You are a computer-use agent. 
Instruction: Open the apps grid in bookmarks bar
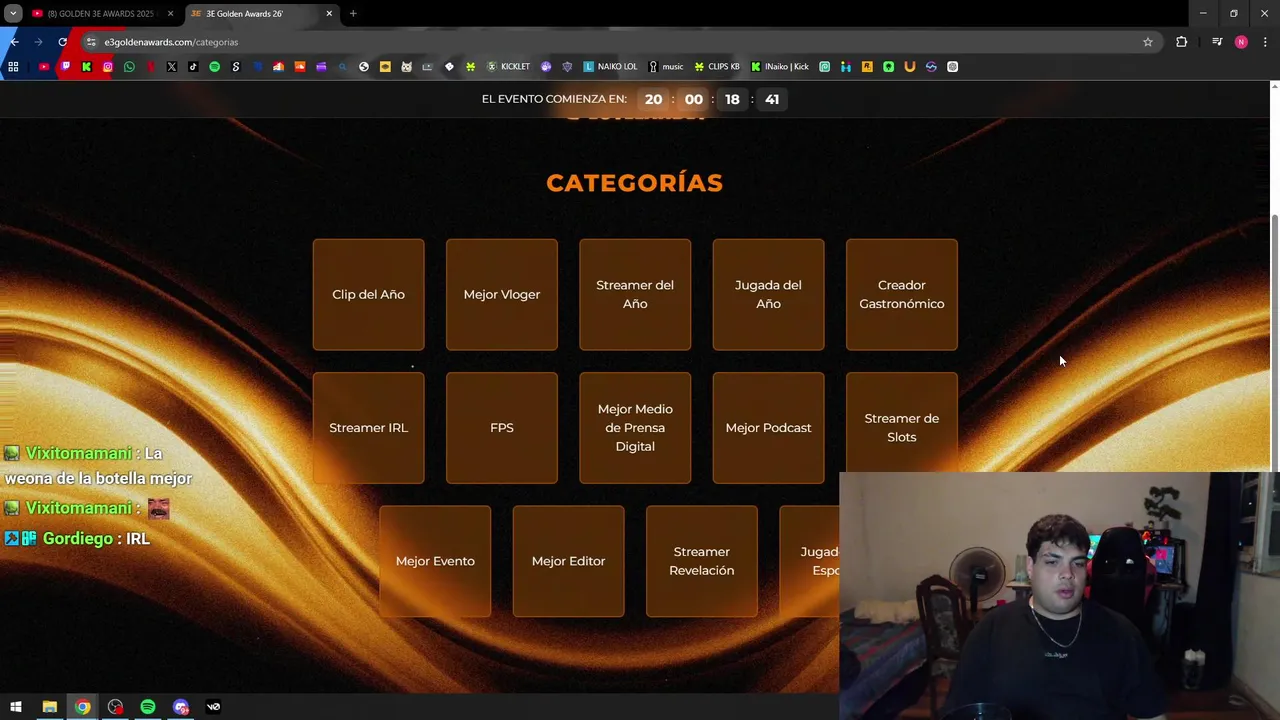tap(13, 67)
